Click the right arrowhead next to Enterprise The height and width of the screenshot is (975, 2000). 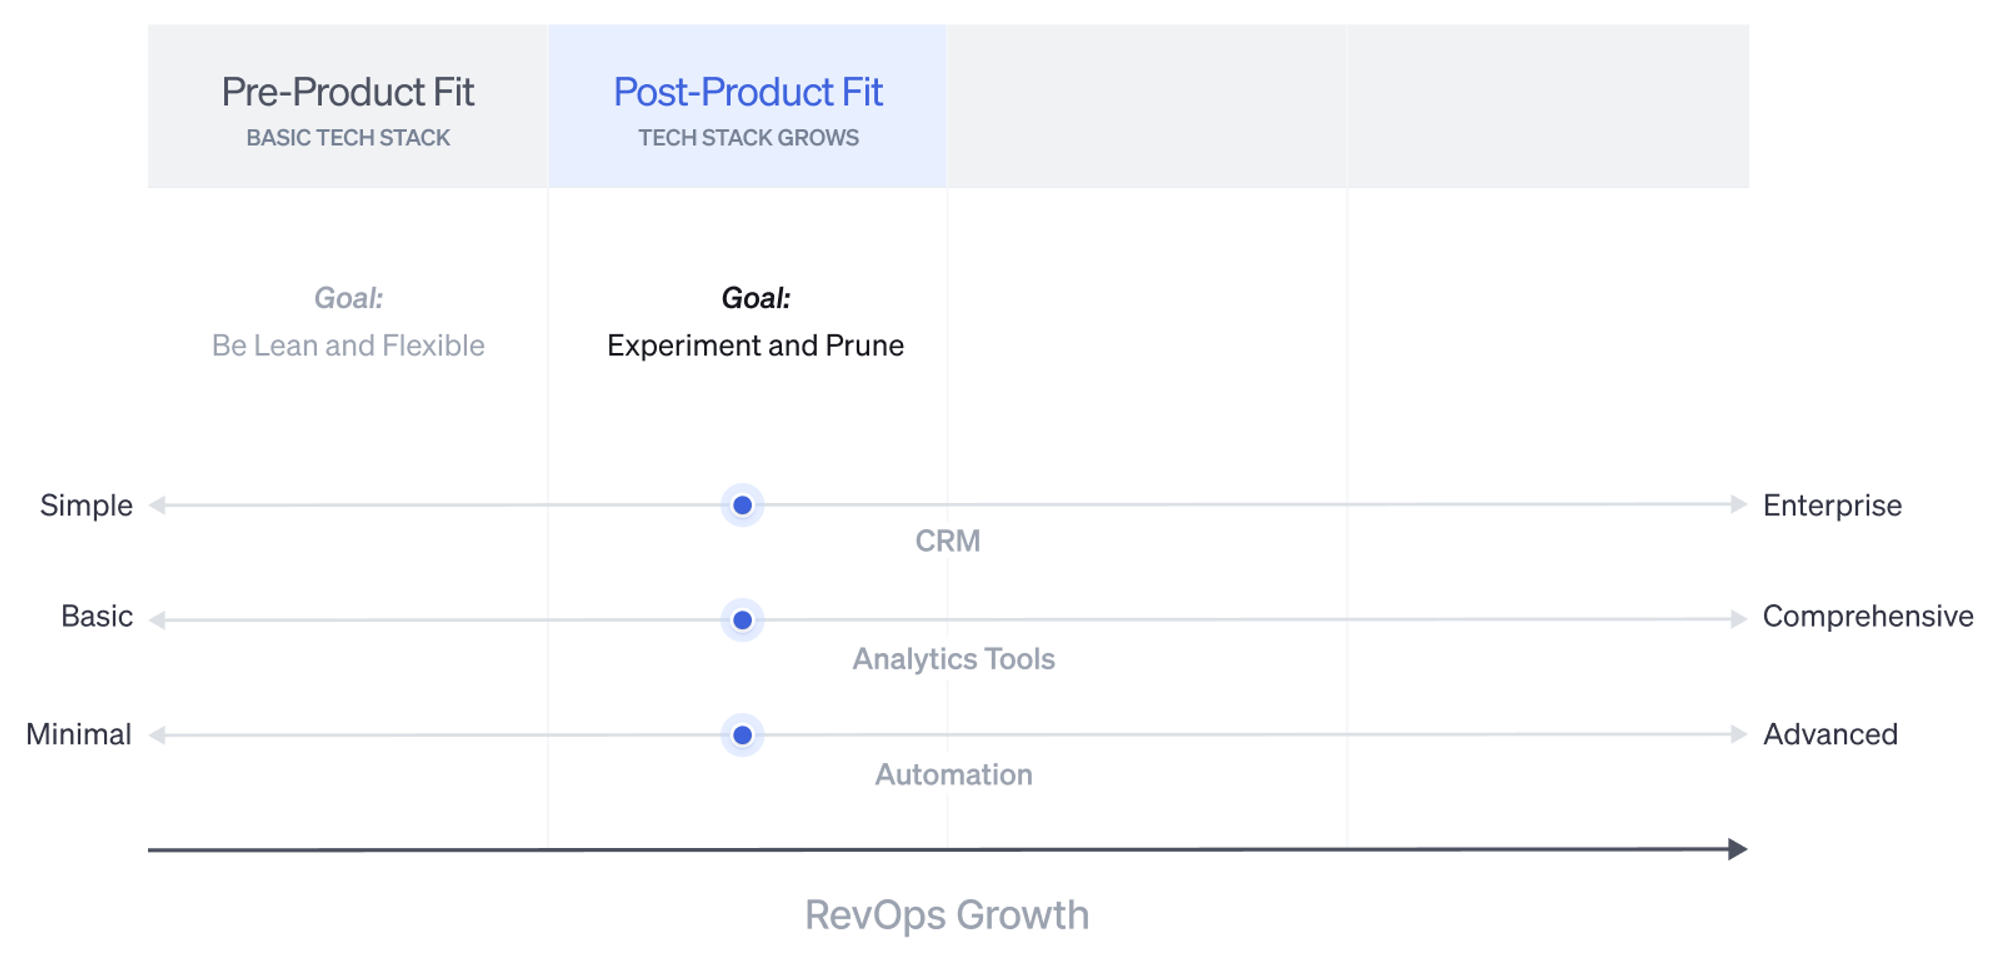pos(1739,504)
